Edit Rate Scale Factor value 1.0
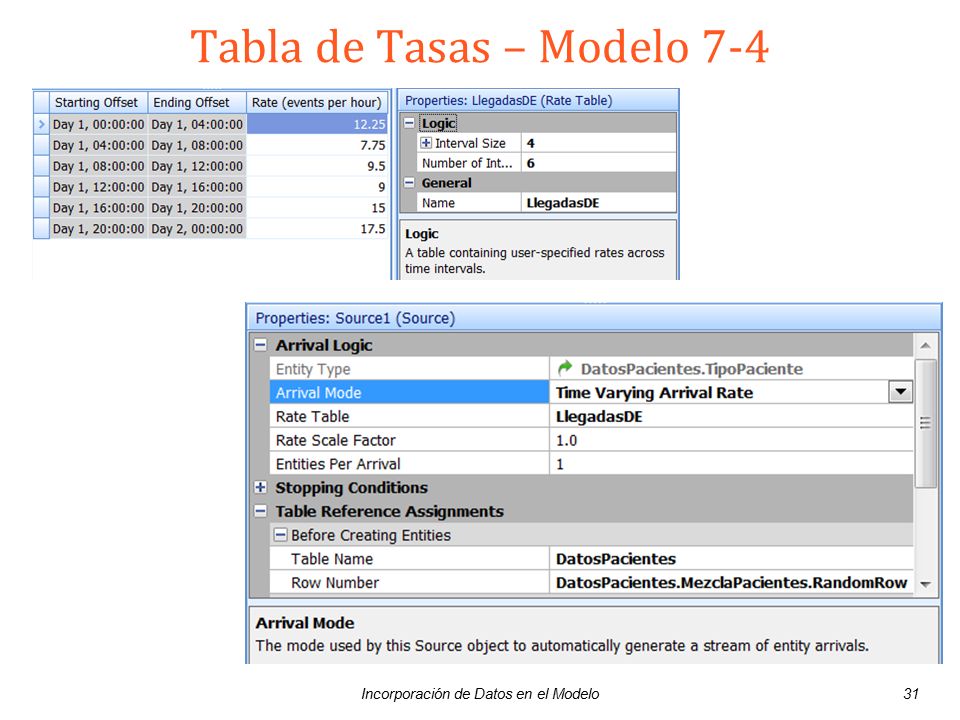Screen dimensions: 960x720 [731, 440]
